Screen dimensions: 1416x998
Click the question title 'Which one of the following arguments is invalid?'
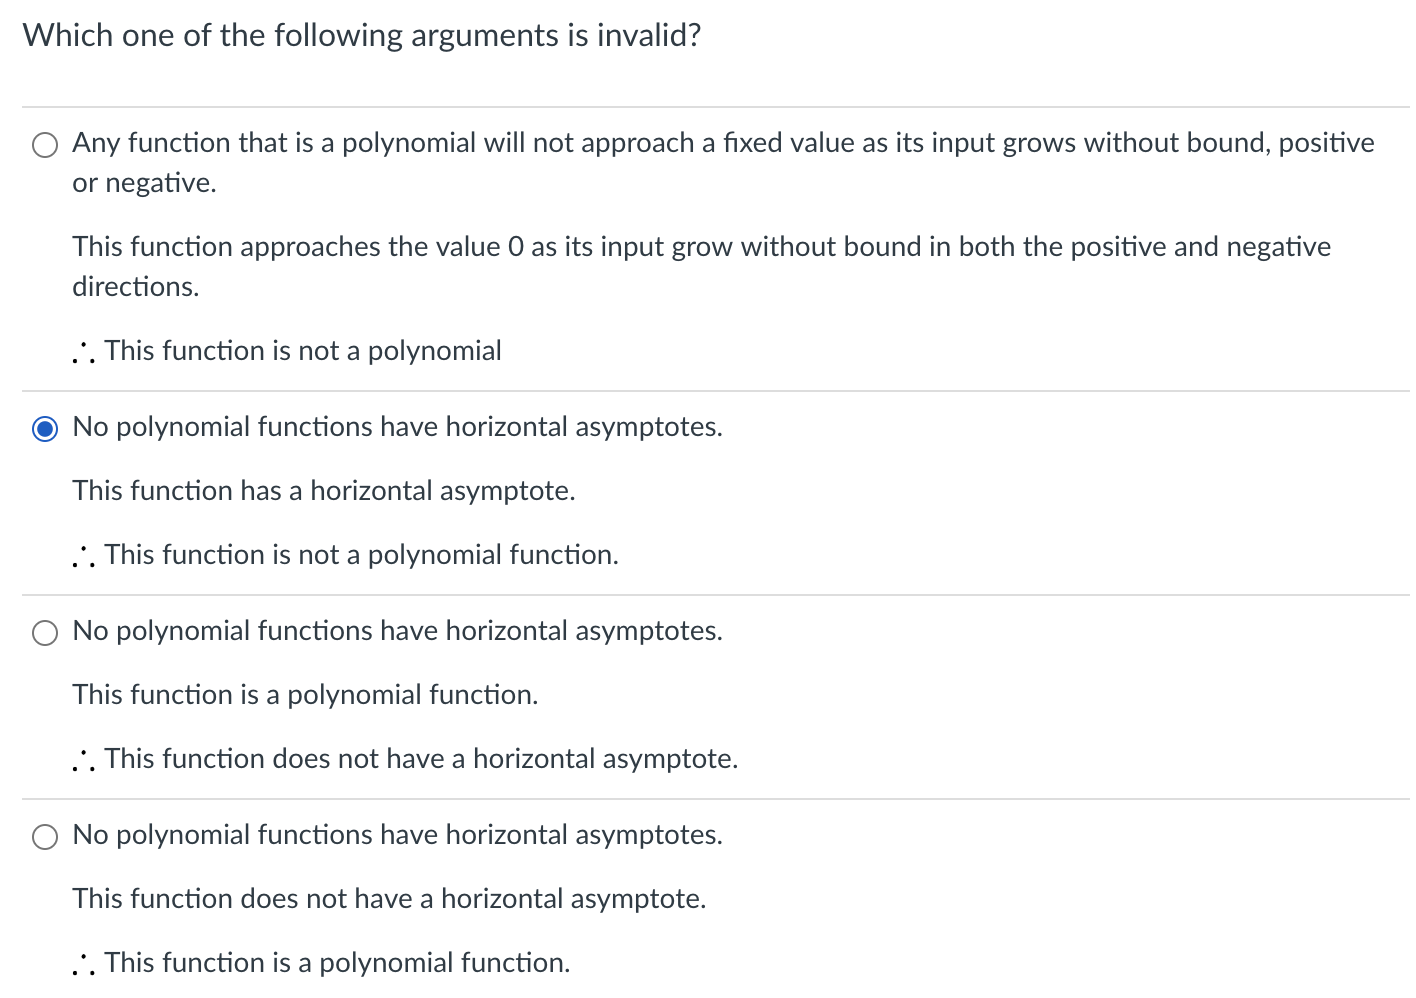tap(362, 35)
